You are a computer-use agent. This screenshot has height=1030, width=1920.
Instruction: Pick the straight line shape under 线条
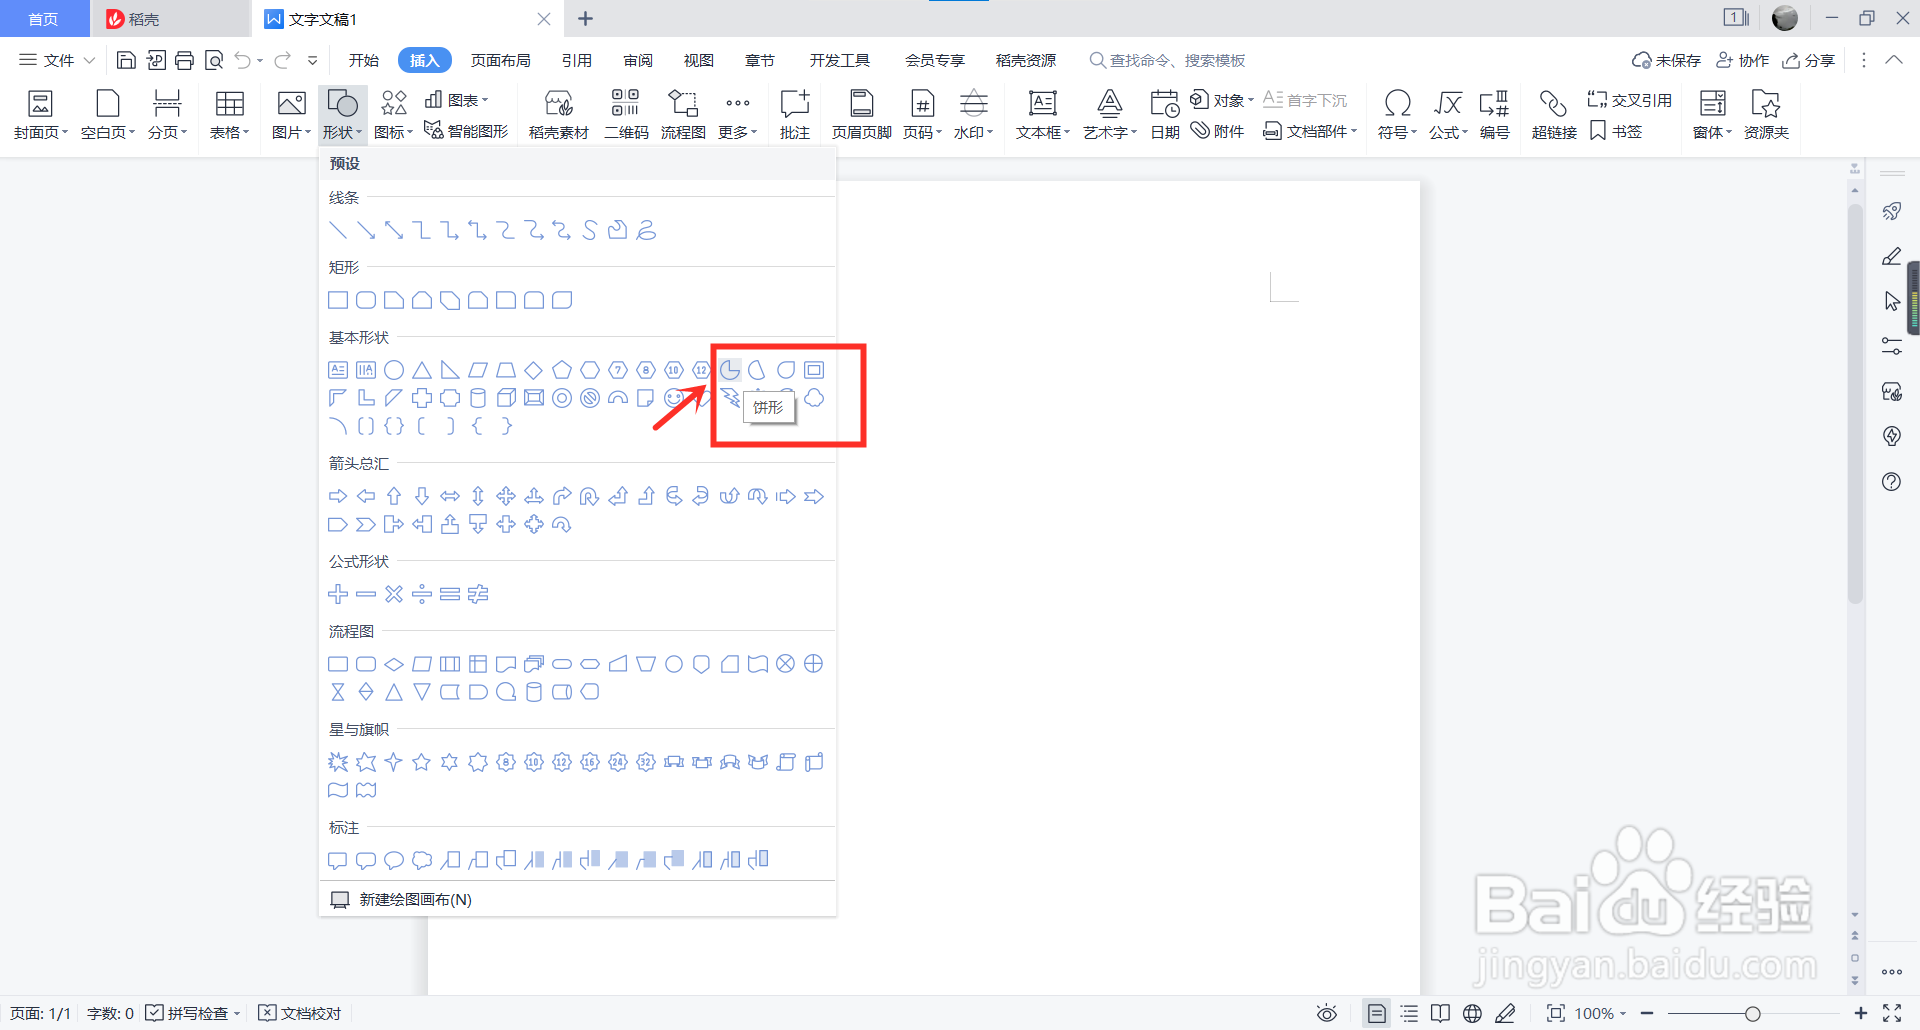pos(338,230)
